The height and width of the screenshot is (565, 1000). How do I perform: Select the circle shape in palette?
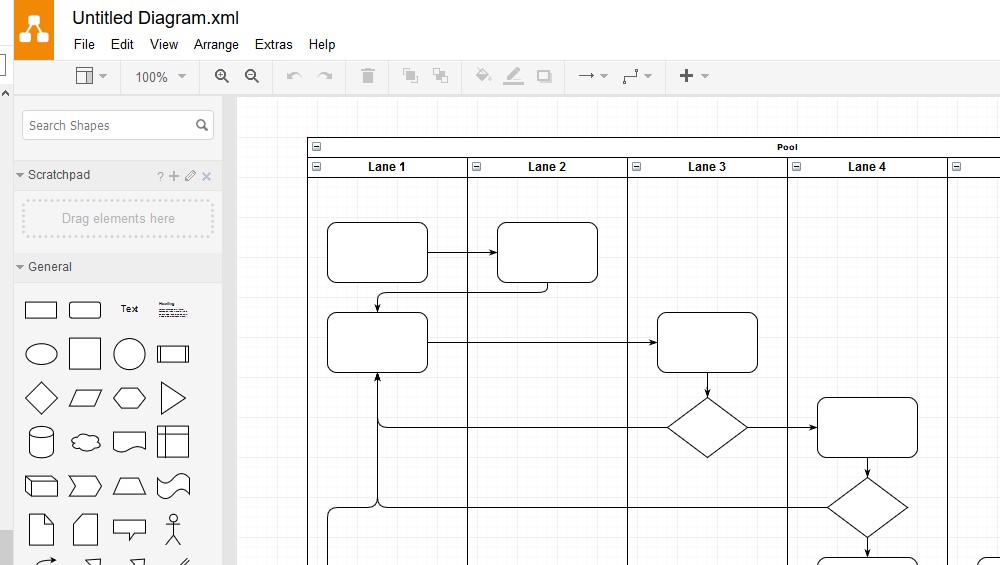tap(129, 354)
